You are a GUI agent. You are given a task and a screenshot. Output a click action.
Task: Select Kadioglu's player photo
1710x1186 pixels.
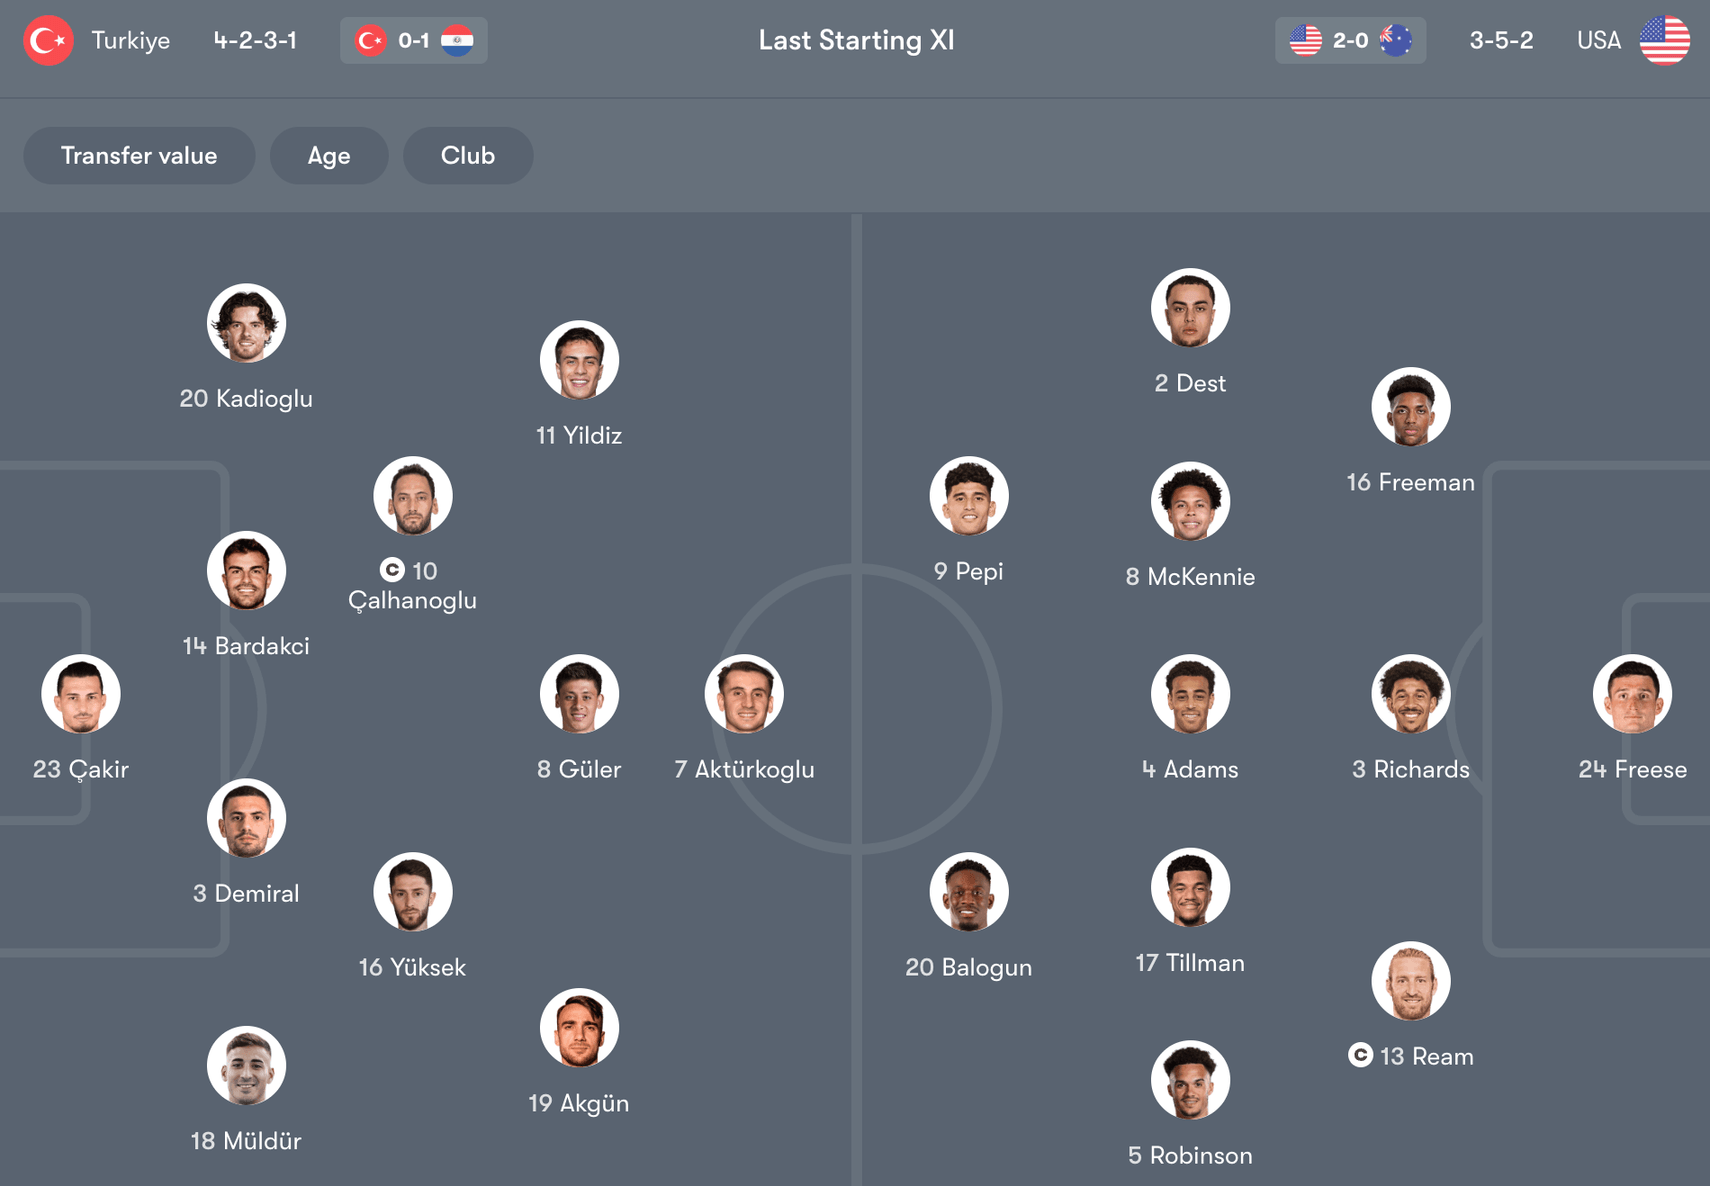[x=246, y=323]
